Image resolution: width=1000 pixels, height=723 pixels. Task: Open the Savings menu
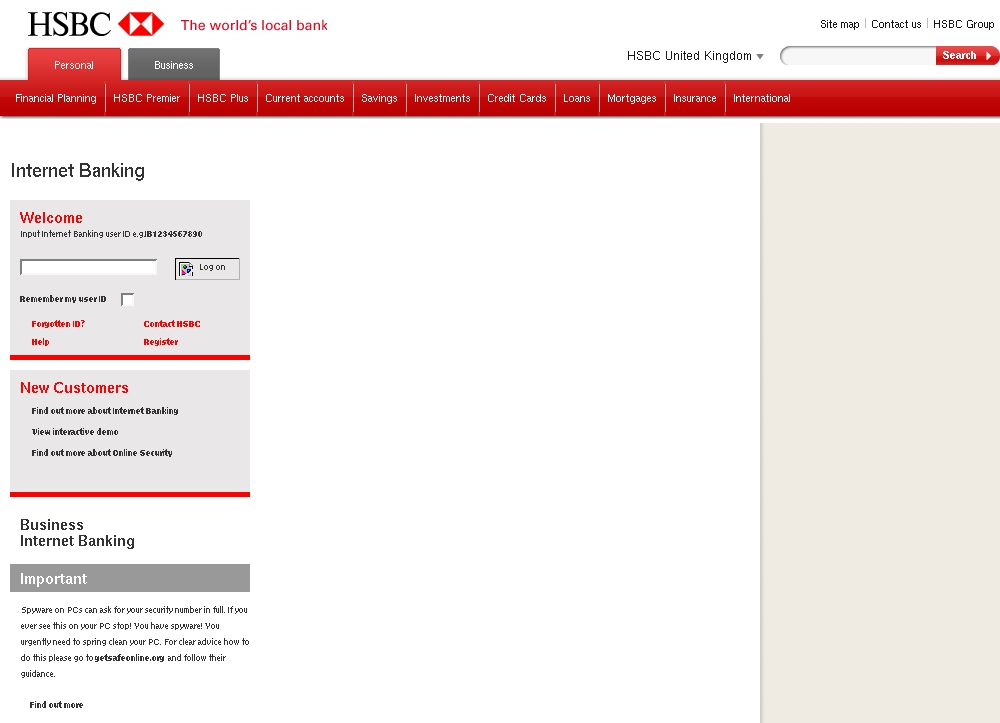coord(379,98)
